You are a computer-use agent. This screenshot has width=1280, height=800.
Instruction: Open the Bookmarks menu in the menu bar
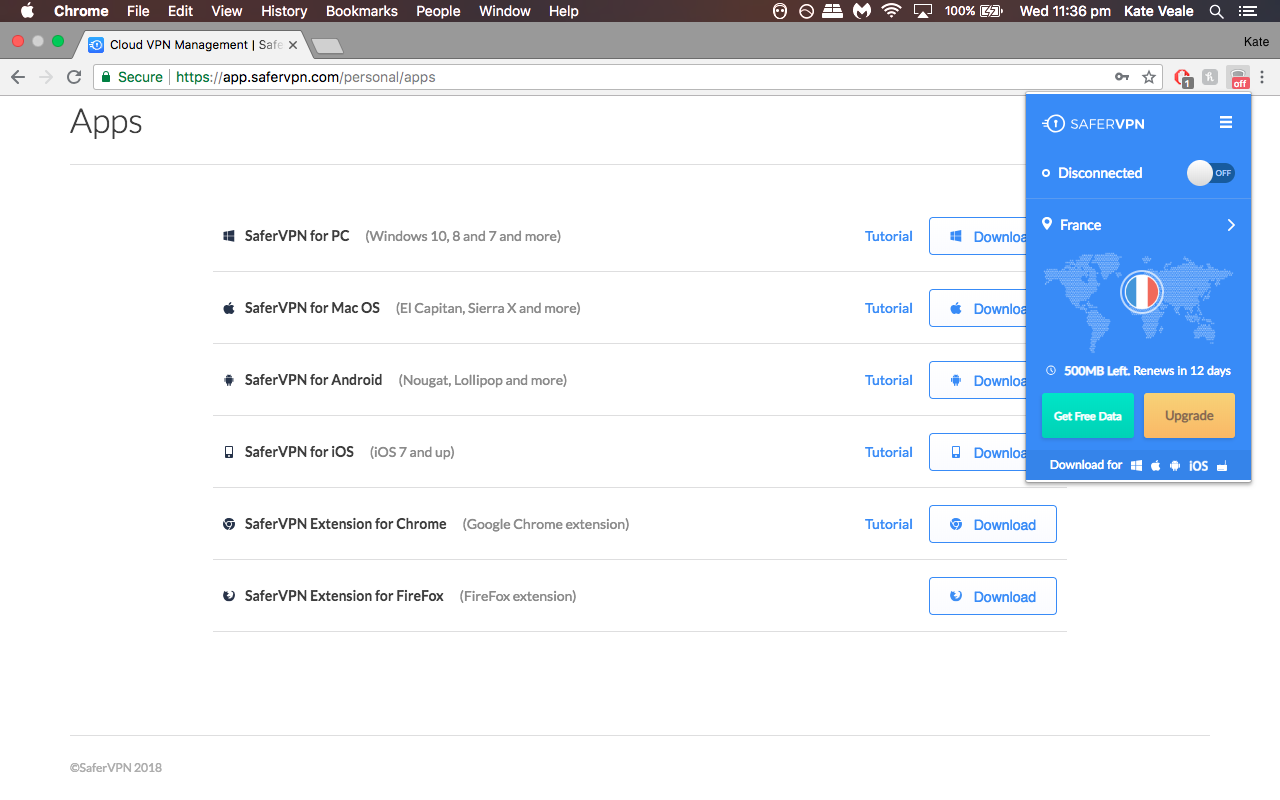(361, 11)
